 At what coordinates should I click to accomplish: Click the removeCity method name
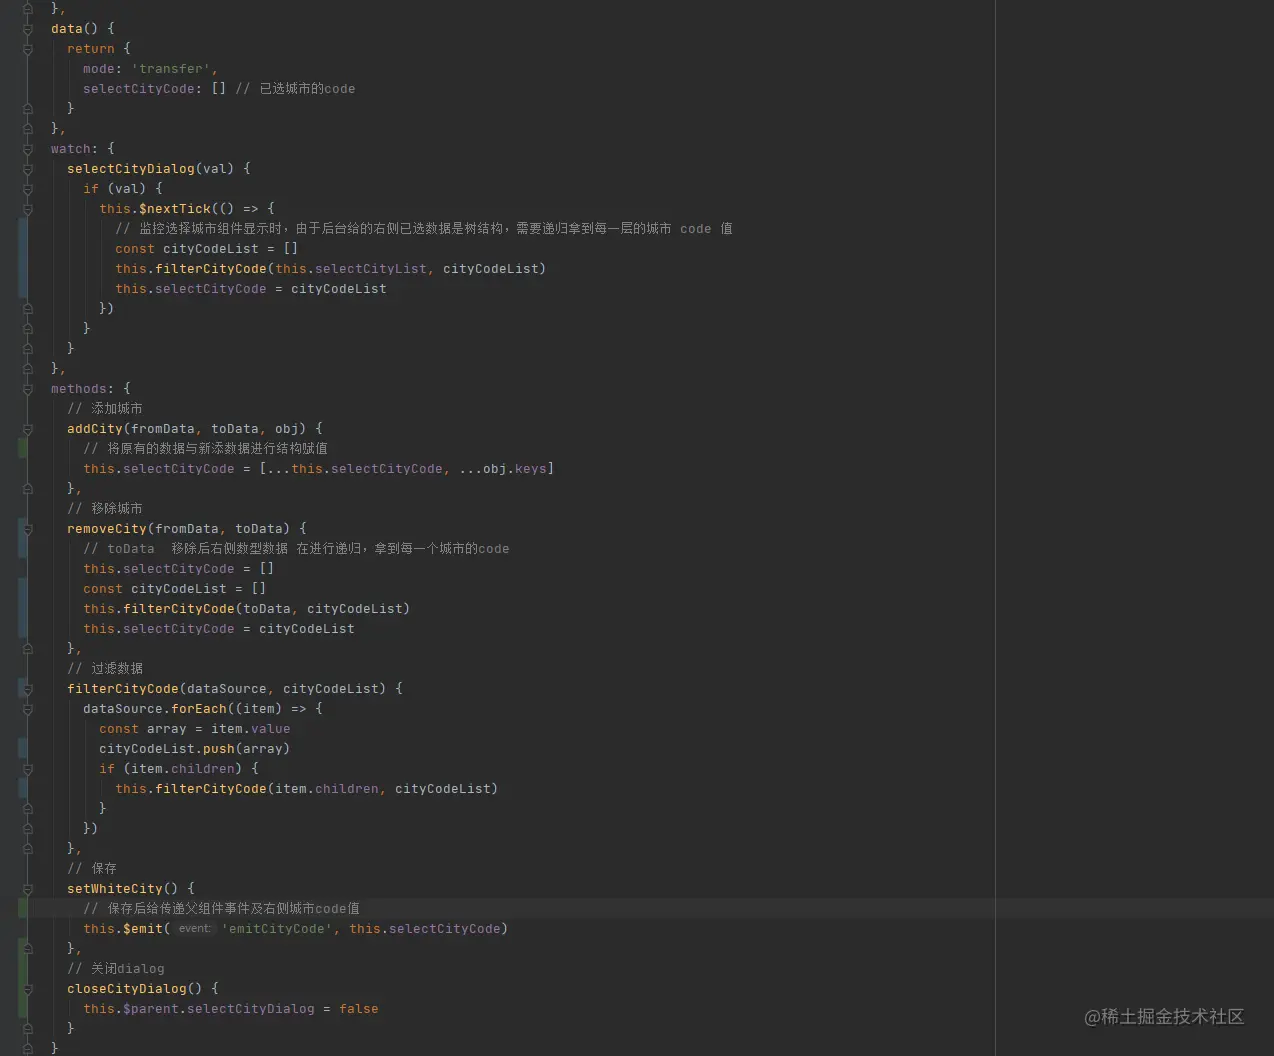107,529
